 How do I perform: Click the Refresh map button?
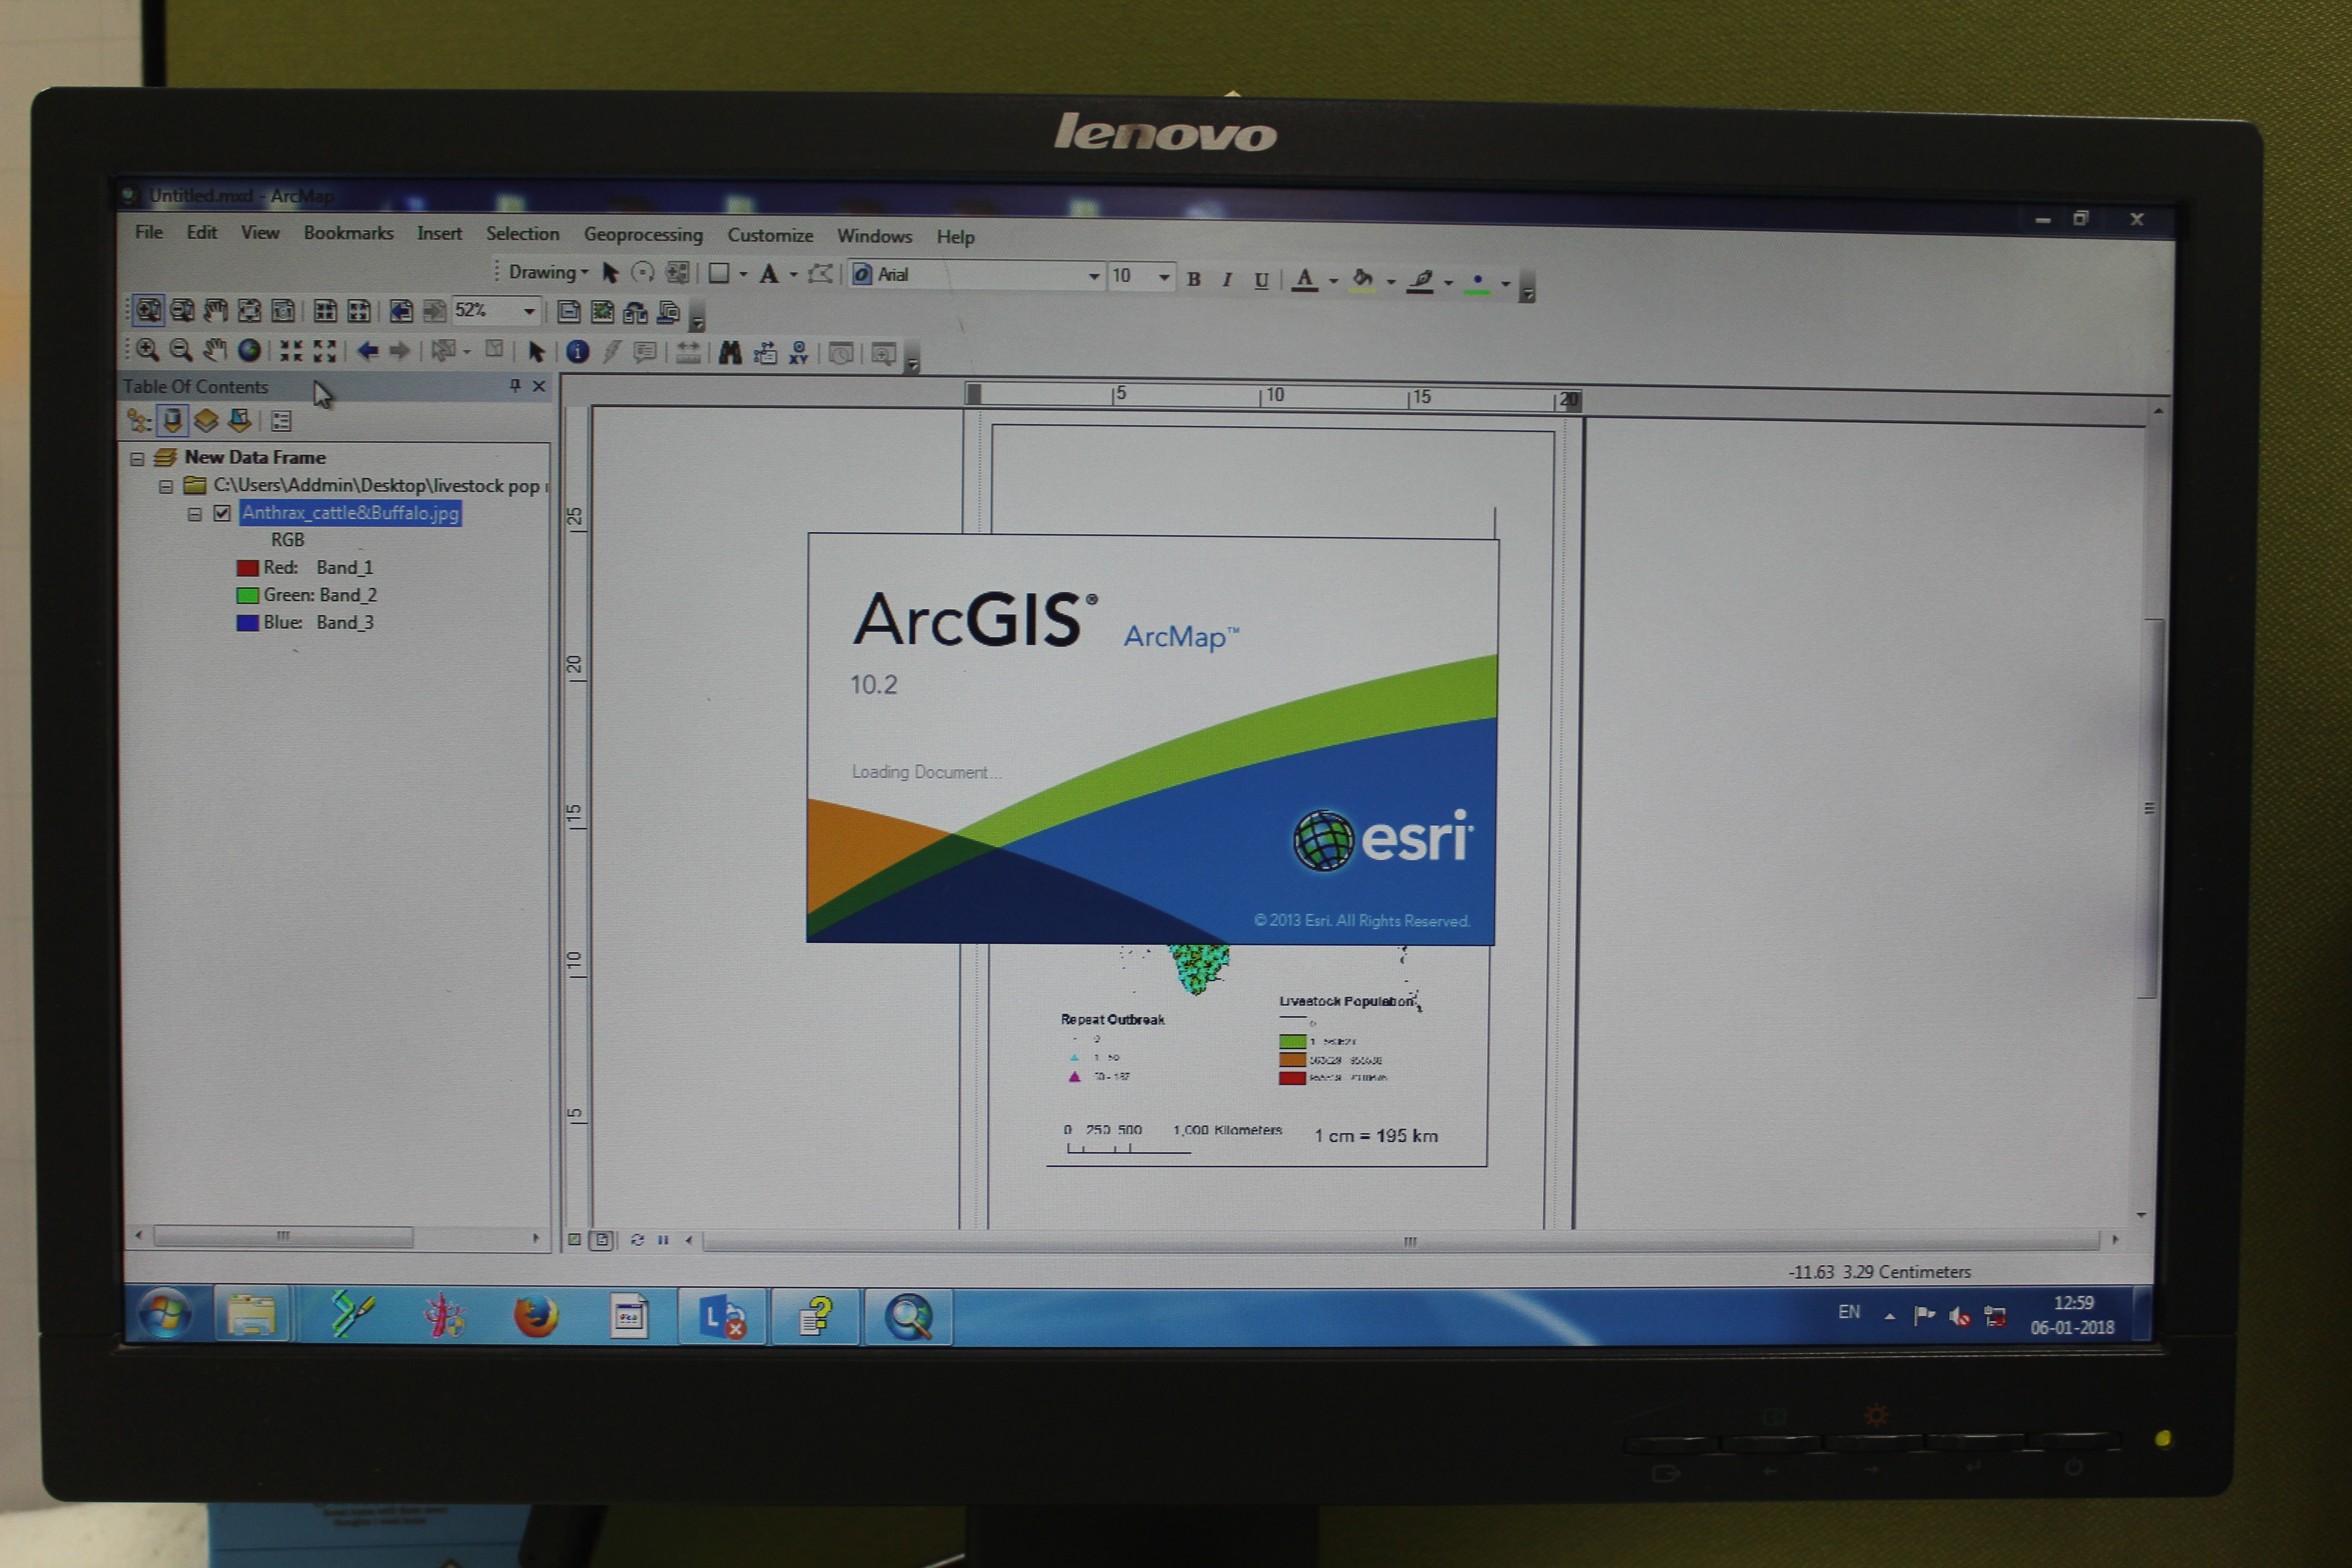pos(637,1240)
